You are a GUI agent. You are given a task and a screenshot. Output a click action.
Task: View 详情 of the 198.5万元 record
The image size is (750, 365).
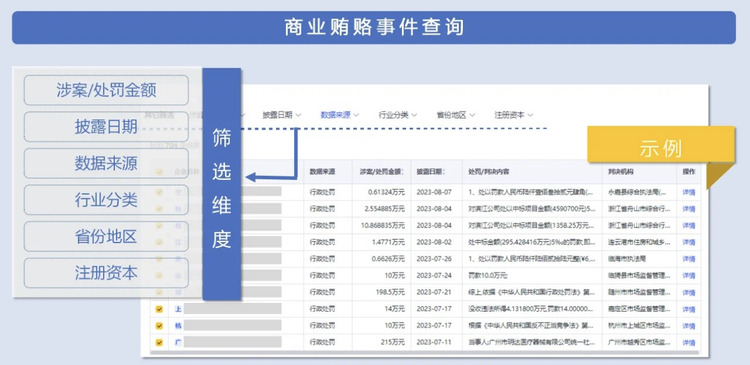tap(688, 292)
